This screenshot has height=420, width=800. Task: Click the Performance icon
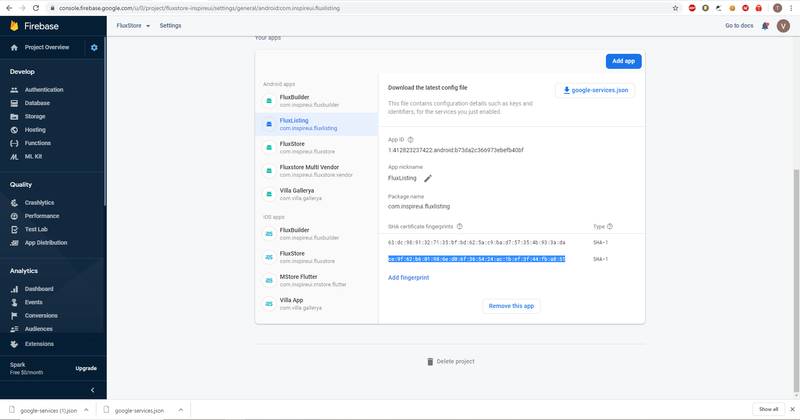[14, 216]
